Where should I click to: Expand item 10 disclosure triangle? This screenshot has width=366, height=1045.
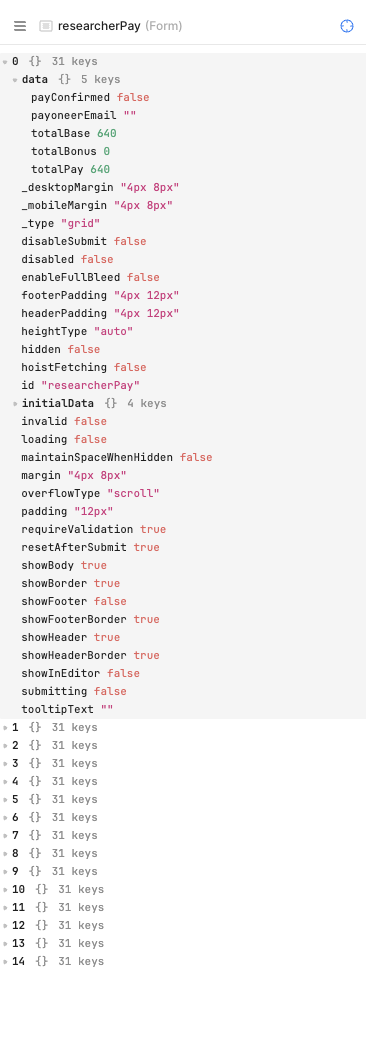click(x=5, y=890)
